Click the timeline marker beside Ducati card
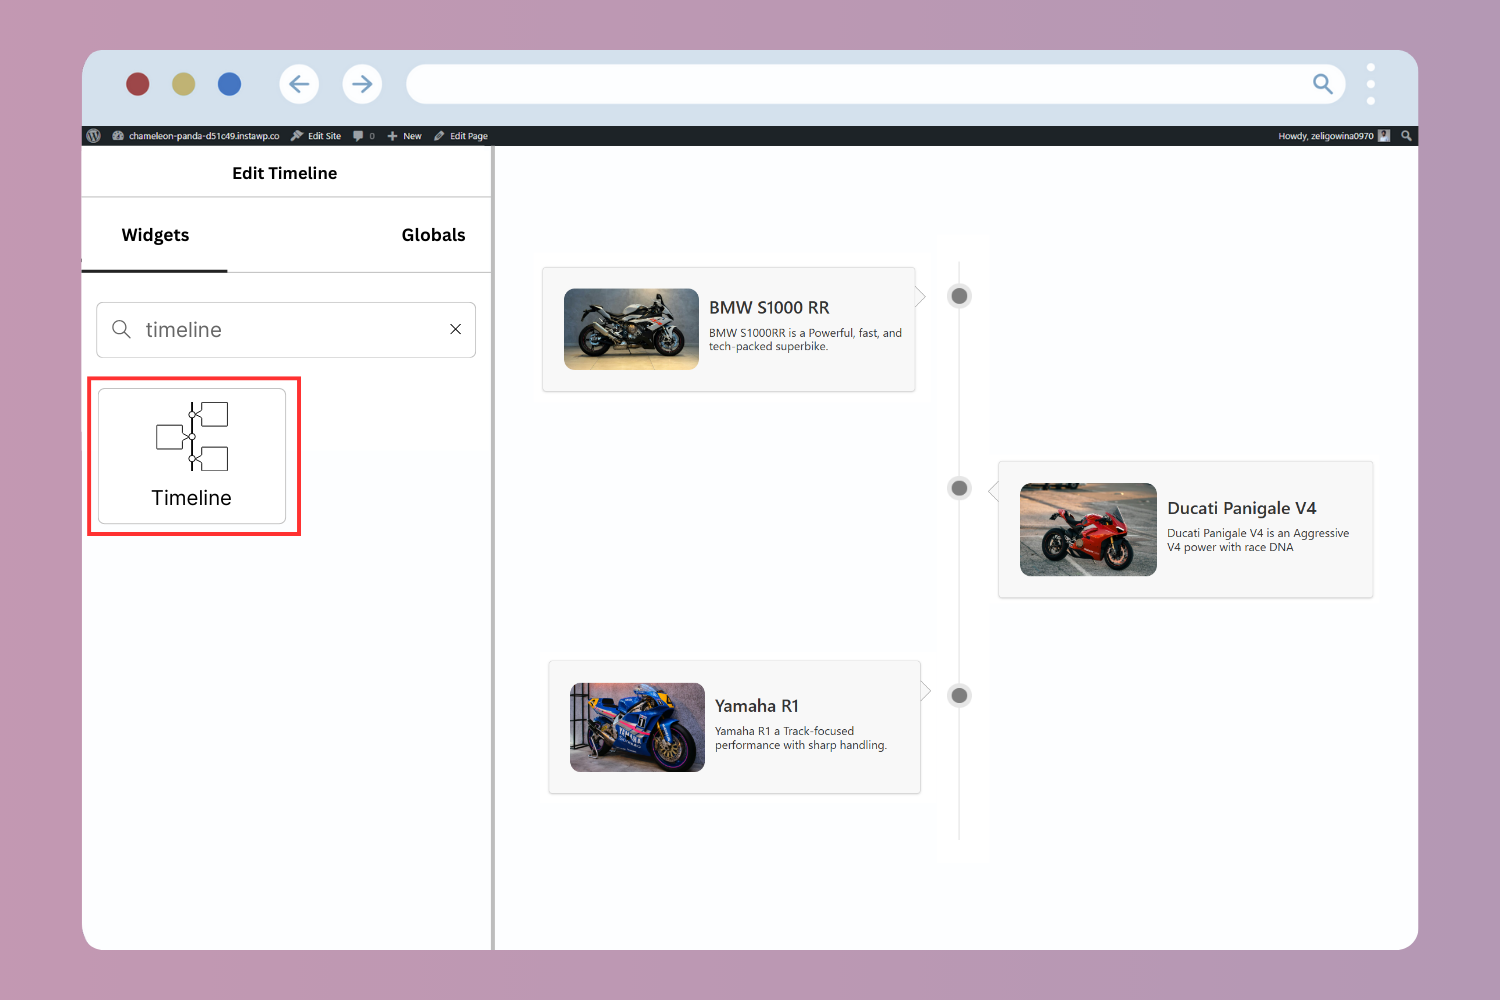The width and height of the screenshot is (1500, 1000). [x=959, y=488]
